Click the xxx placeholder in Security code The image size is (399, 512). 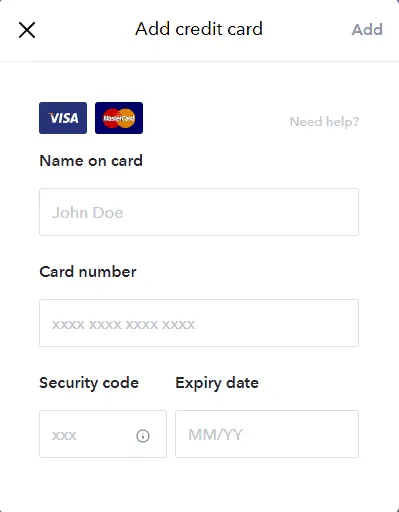click(x=64, y=436)
